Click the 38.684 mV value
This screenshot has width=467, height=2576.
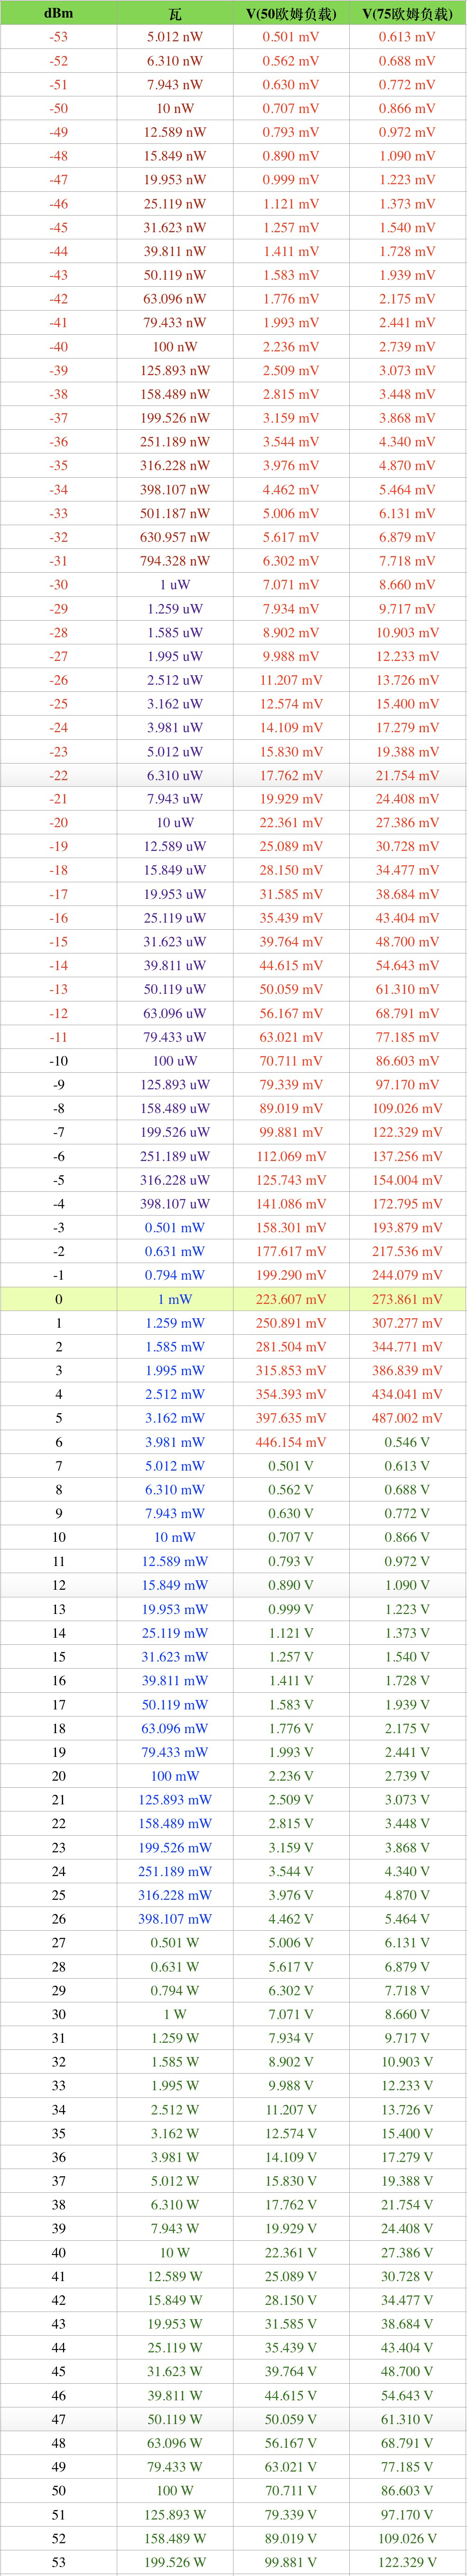click(x=407, y=894)
